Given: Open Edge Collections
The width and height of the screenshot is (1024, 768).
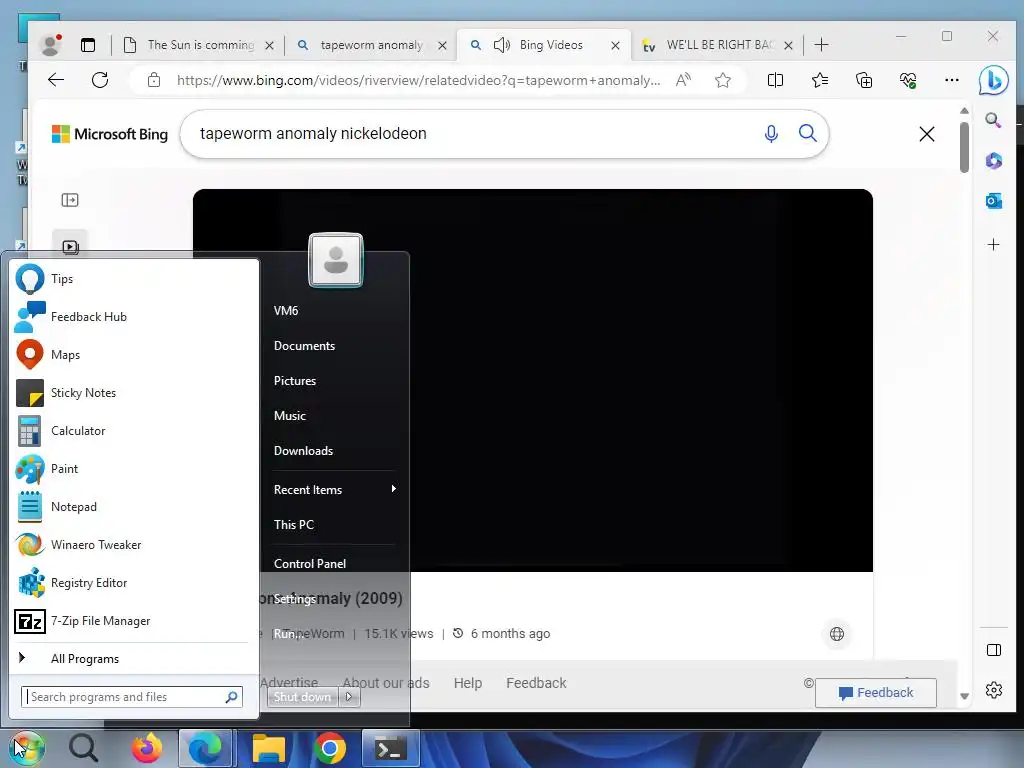Looking at the screenshot, I should 864,80.
